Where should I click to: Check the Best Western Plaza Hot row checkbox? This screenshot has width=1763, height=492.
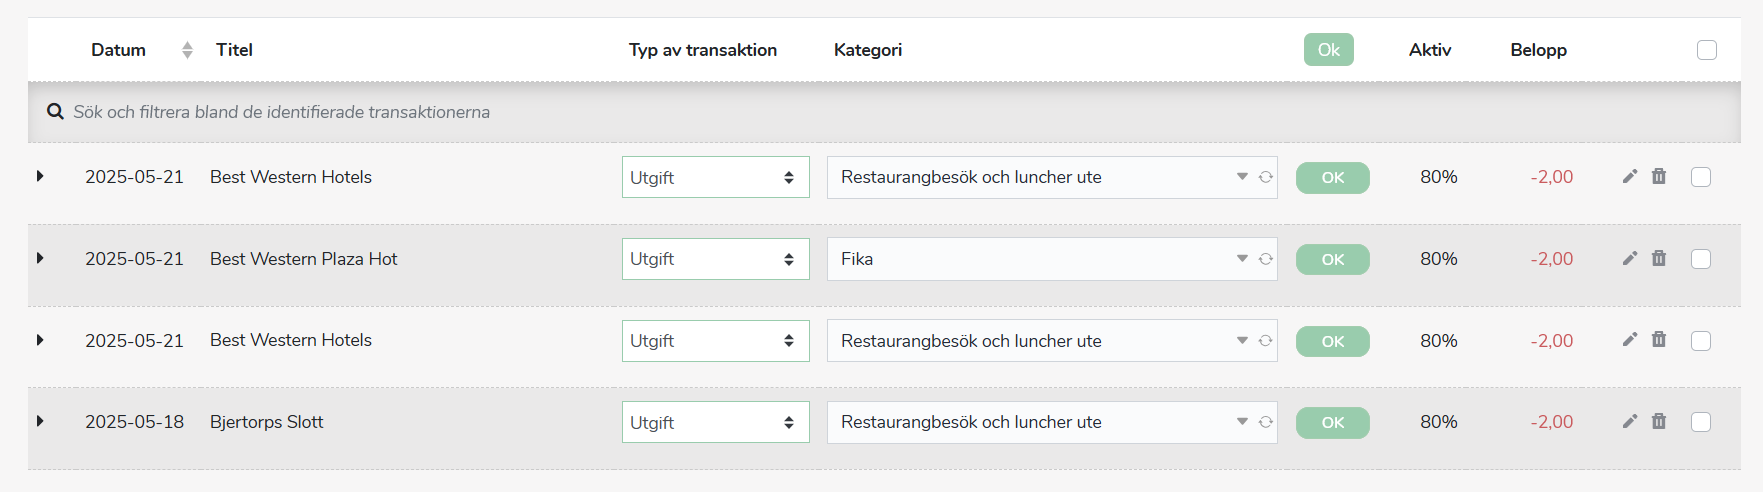pyautogui.click(x=1701, y=259)
